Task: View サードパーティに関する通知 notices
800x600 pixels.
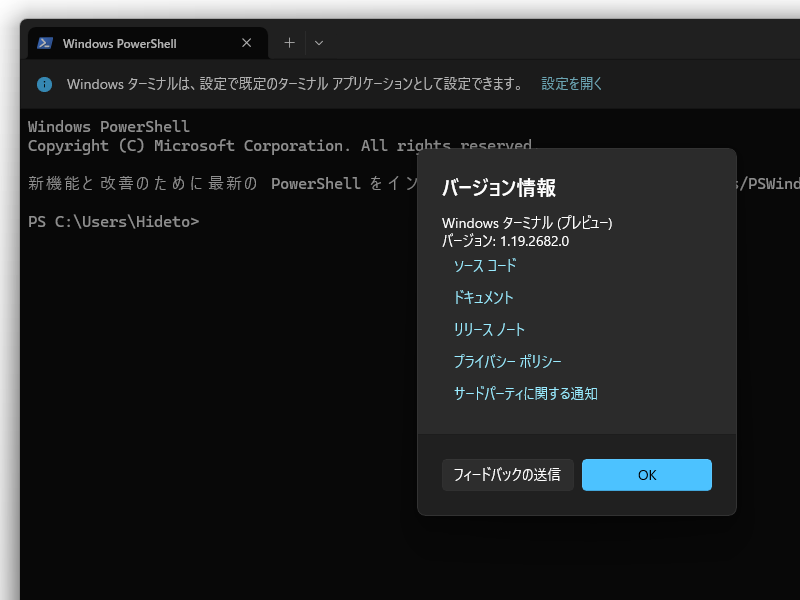Action: pyautogui.click(x=525, y=393)
